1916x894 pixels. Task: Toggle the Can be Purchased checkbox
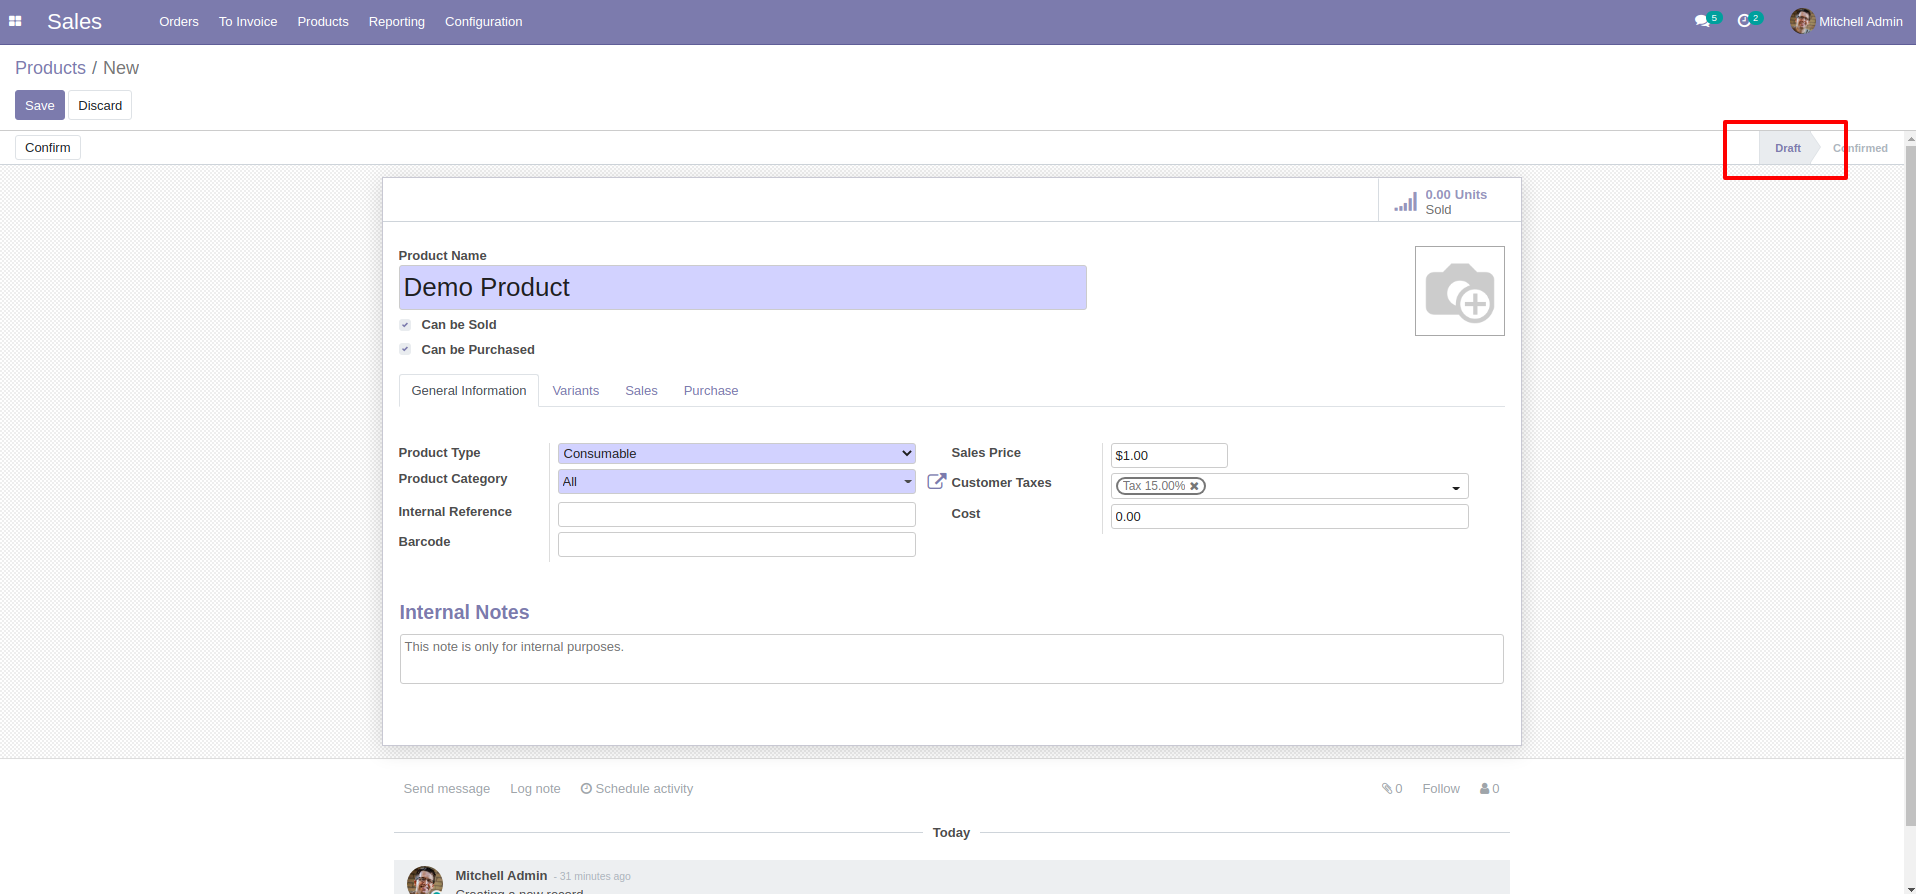(x=405, y=349)
